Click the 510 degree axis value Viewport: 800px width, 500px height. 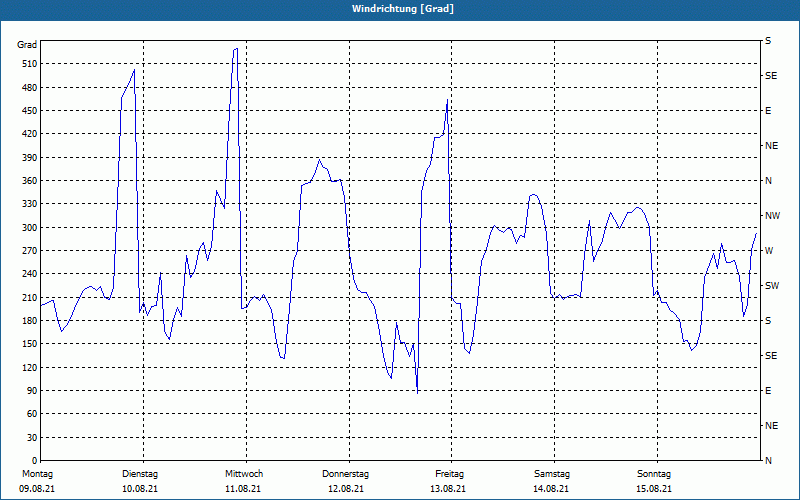pyautogui.click(x=30, y=64)
